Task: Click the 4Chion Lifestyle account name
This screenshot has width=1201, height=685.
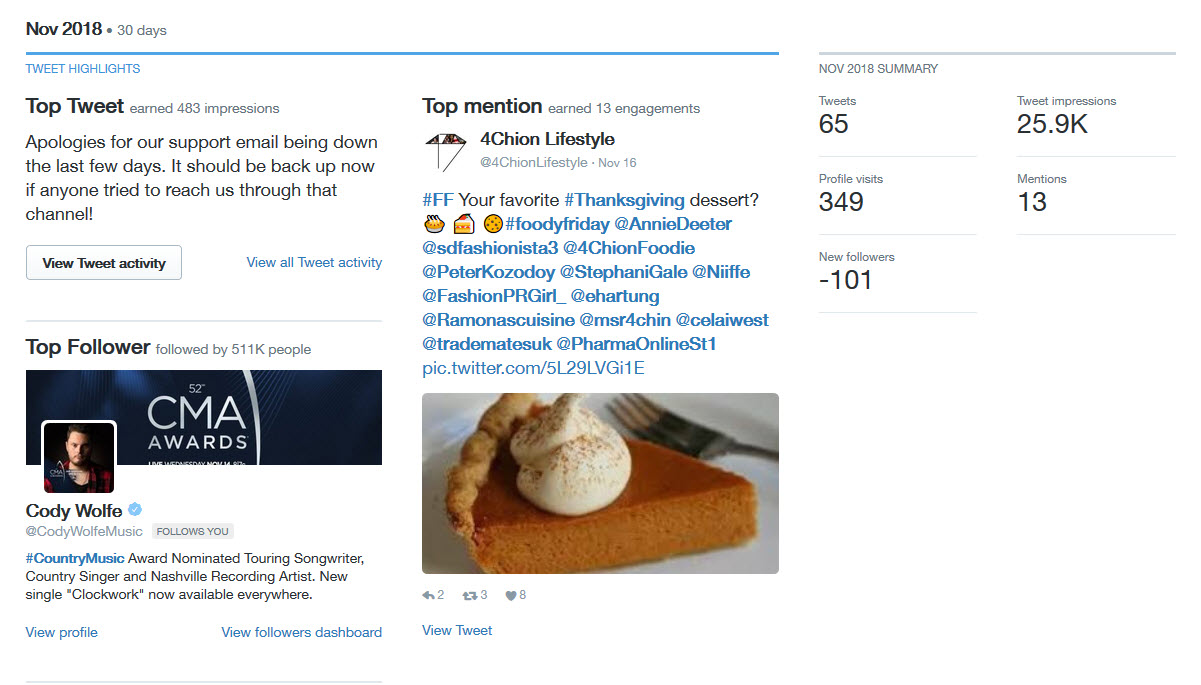Action: [x=547, y=139]
